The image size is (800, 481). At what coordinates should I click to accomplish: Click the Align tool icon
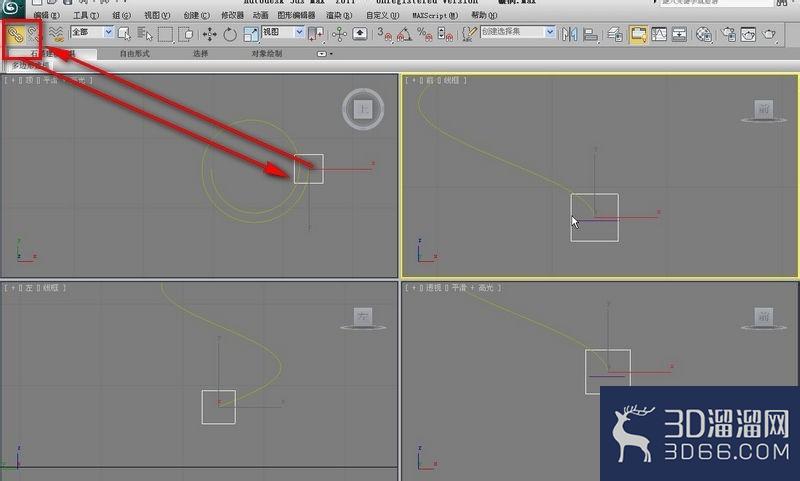click(x=590, y=35)
